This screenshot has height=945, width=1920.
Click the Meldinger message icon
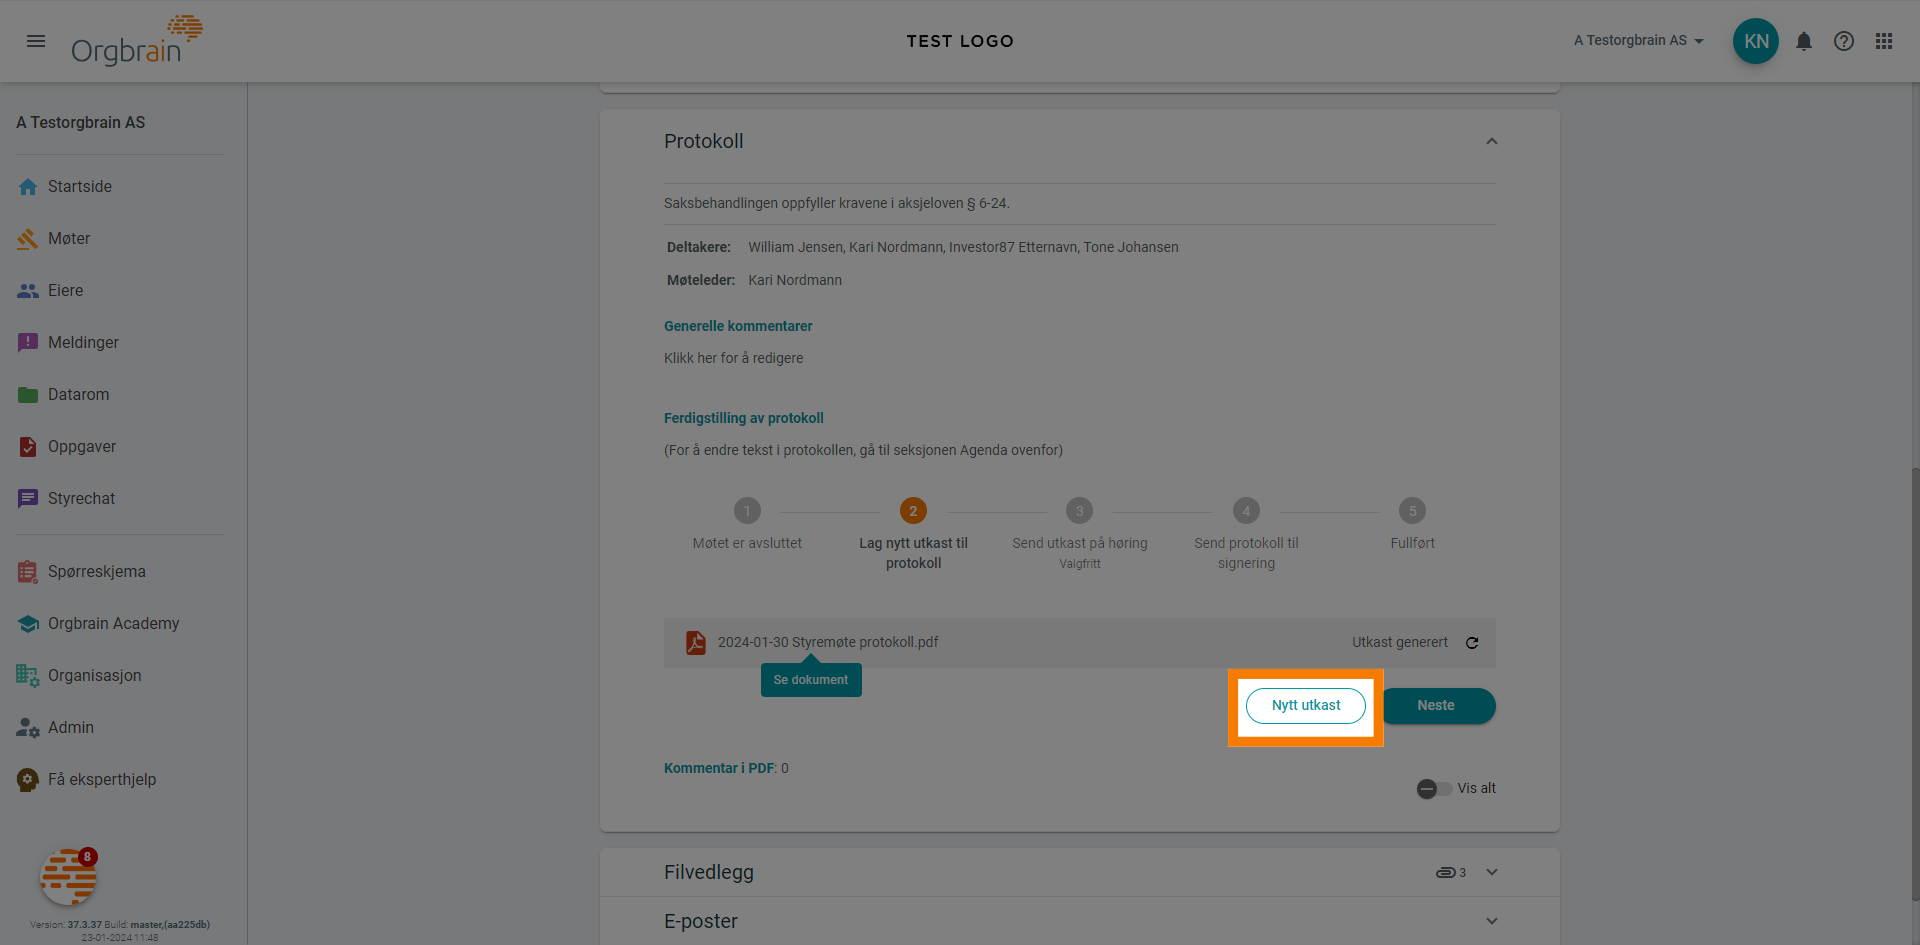click(x=28, y=343)
